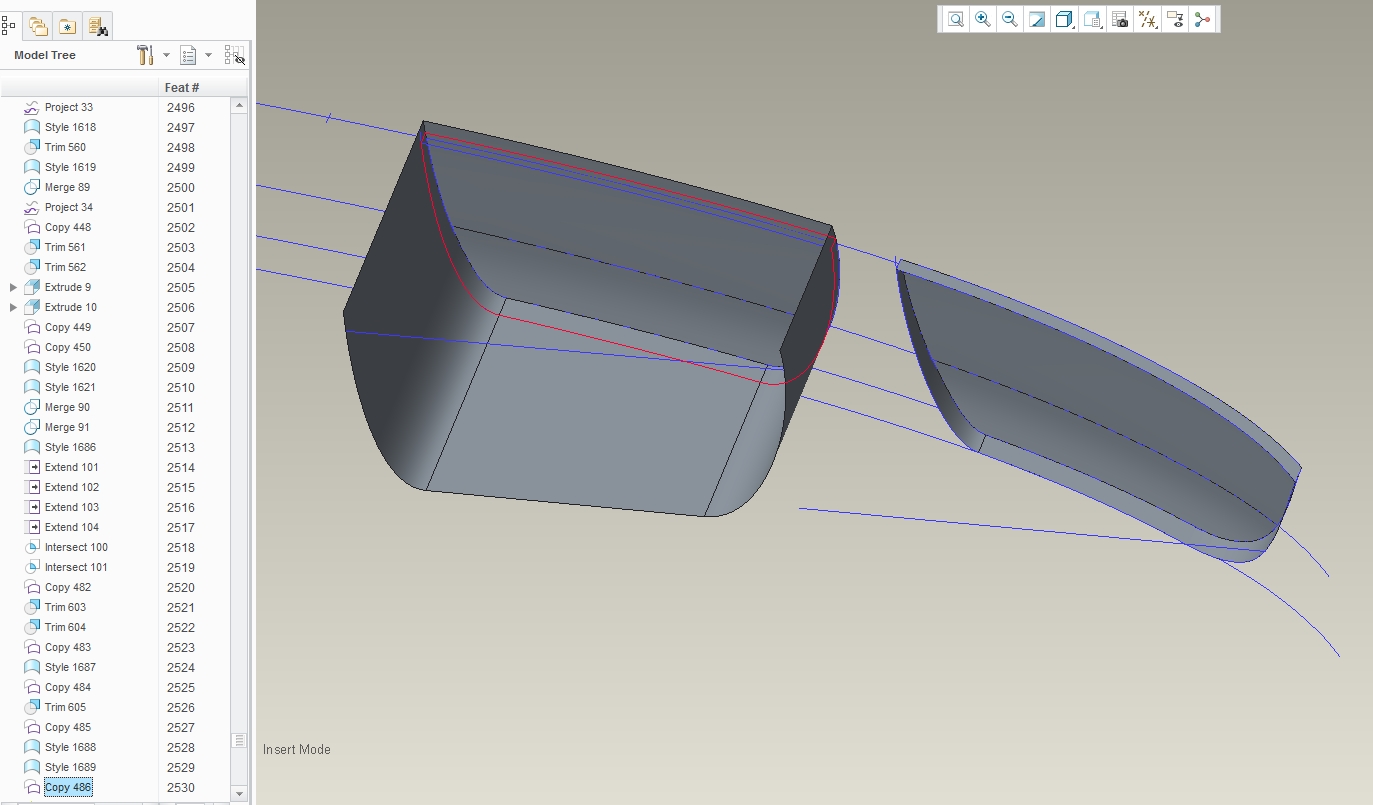1373x805 pixels.
Task: Open the dropdown arrow beside list icon
Action: 208,55
